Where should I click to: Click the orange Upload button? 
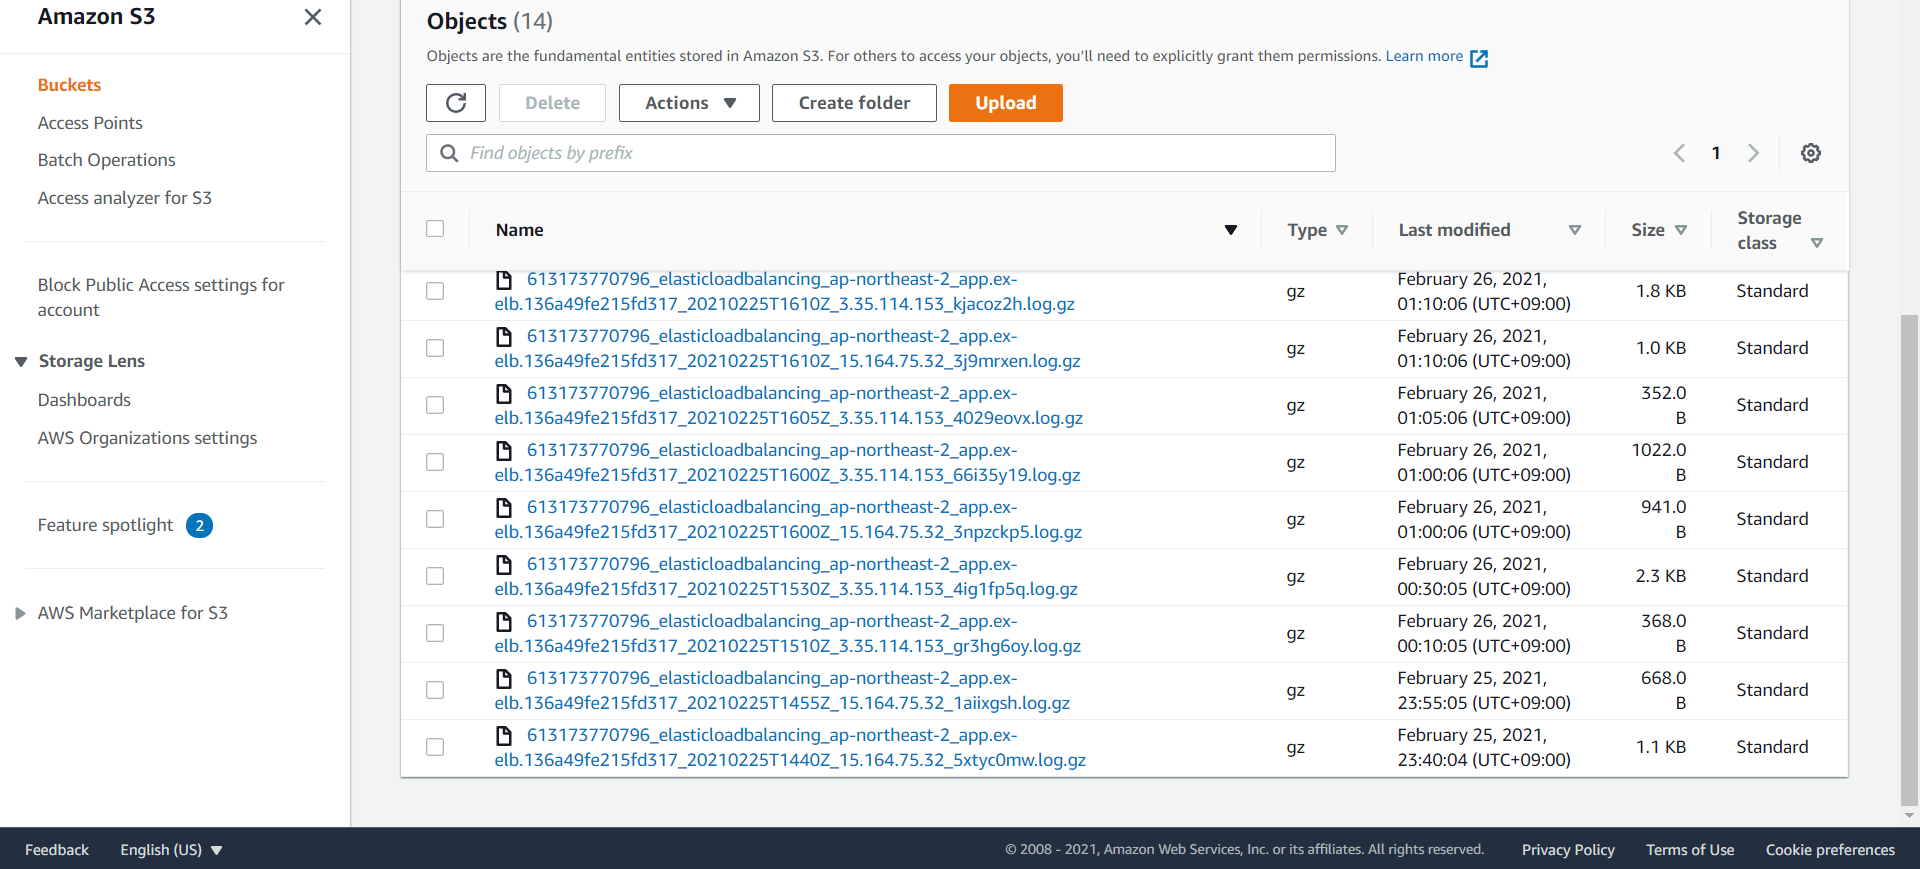coord(1005,103)
